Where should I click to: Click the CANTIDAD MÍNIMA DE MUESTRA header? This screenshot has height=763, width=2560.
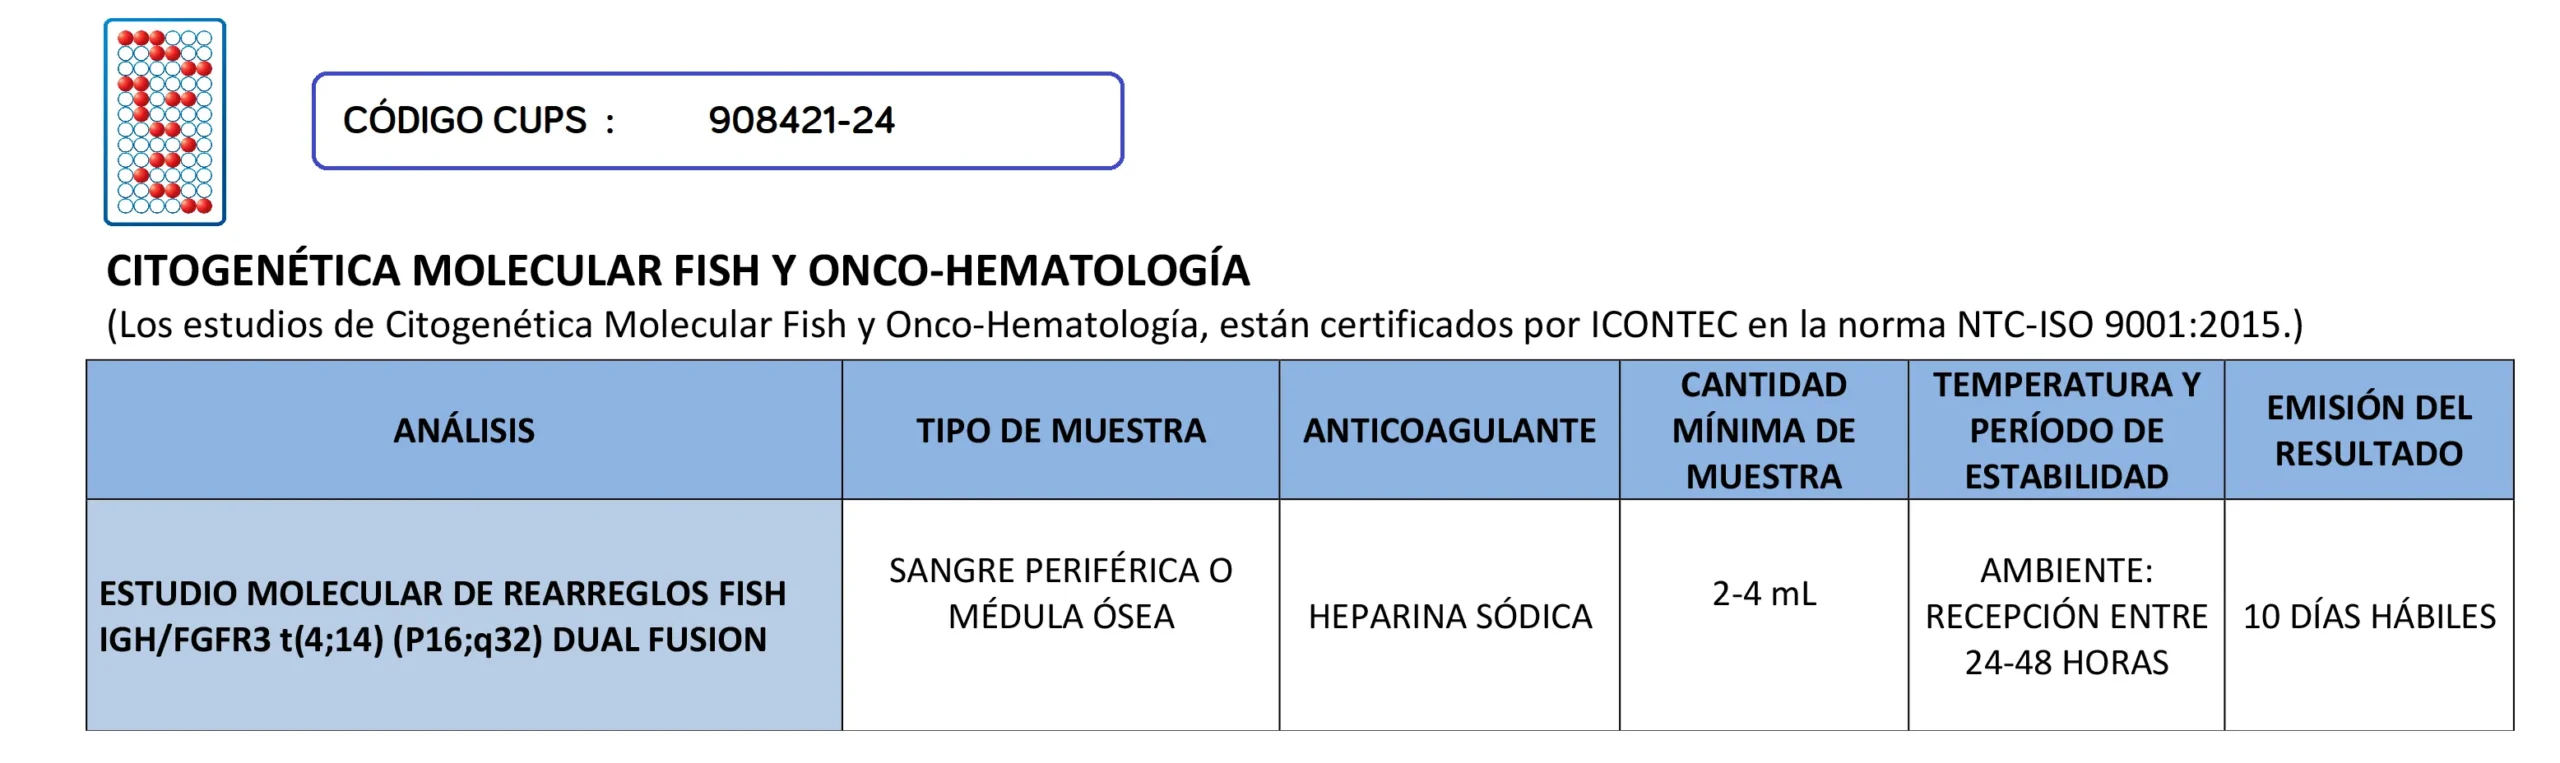pyautogui.click(x=1764, y=431)
